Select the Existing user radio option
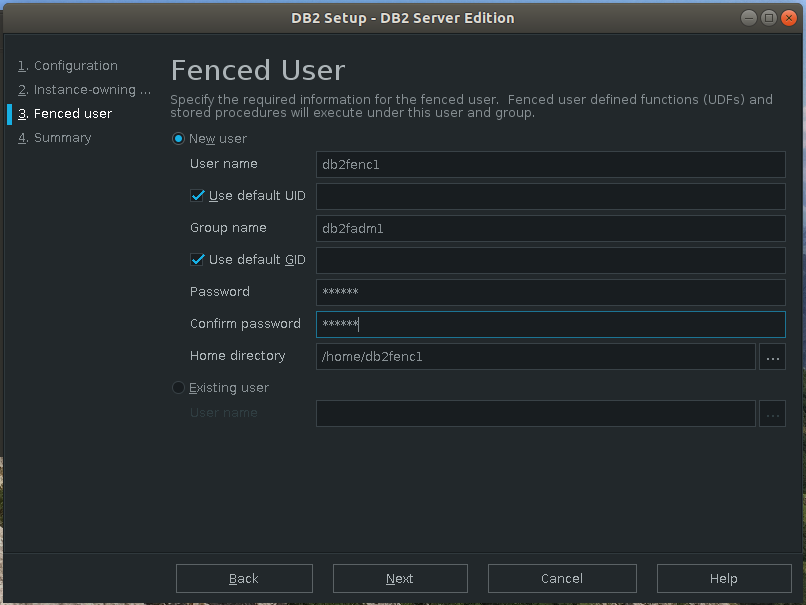 coord(179,388)
